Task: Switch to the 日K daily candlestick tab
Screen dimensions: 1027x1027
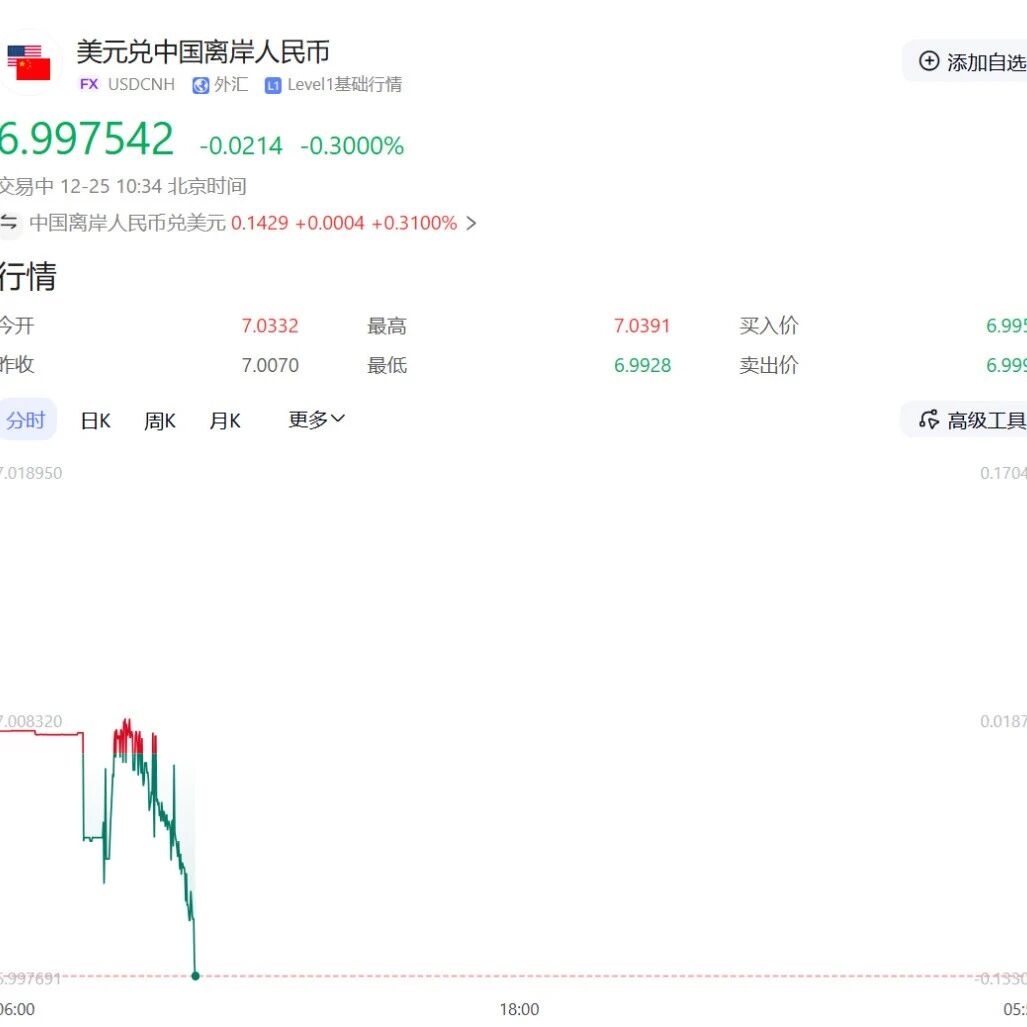Action: click(96, 420)
